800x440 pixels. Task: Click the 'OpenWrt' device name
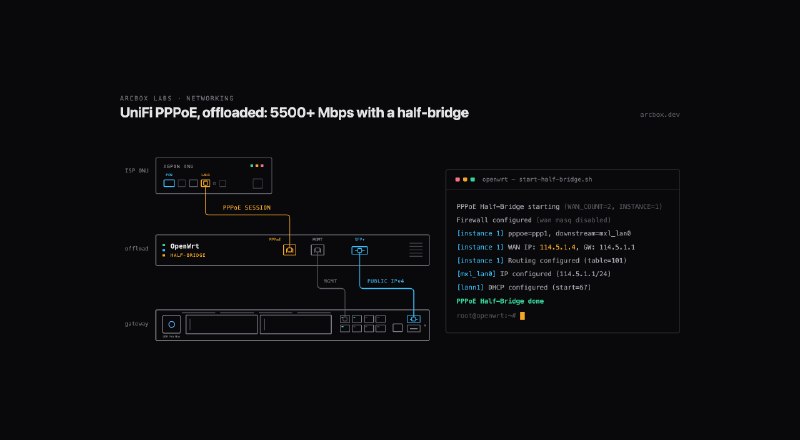[x=184, y=246]
